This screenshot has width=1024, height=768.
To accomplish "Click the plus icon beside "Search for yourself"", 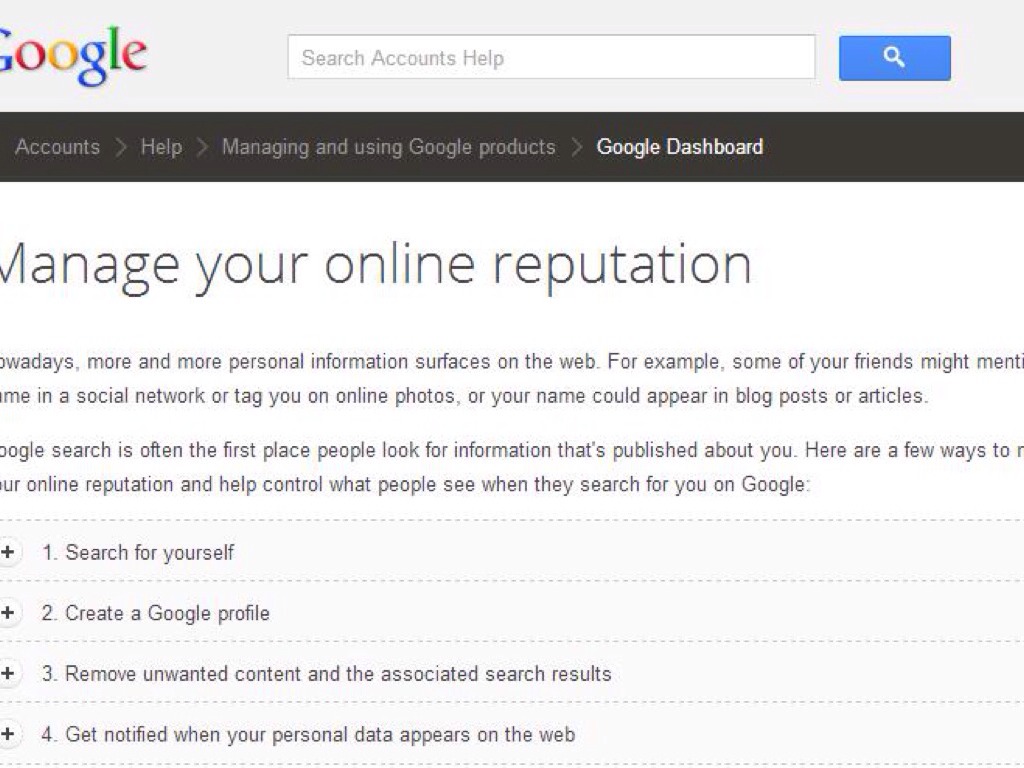I will 8,552.
